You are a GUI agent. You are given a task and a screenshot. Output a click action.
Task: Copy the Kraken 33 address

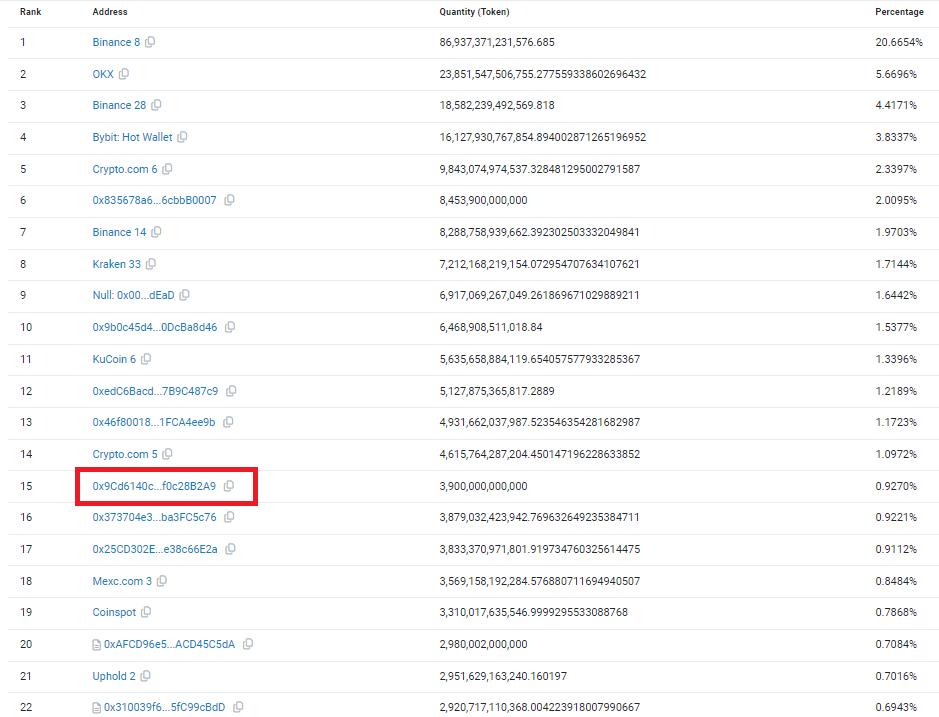click(x=151, y=264)
